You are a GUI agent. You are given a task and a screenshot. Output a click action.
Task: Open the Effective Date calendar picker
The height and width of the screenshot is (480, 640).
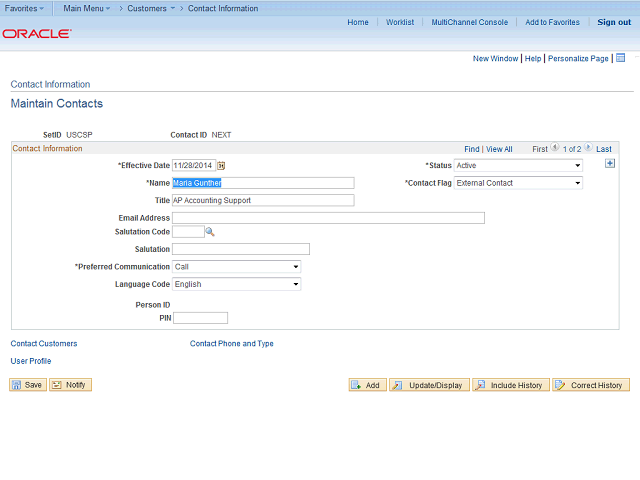click(x=222, y=166)
